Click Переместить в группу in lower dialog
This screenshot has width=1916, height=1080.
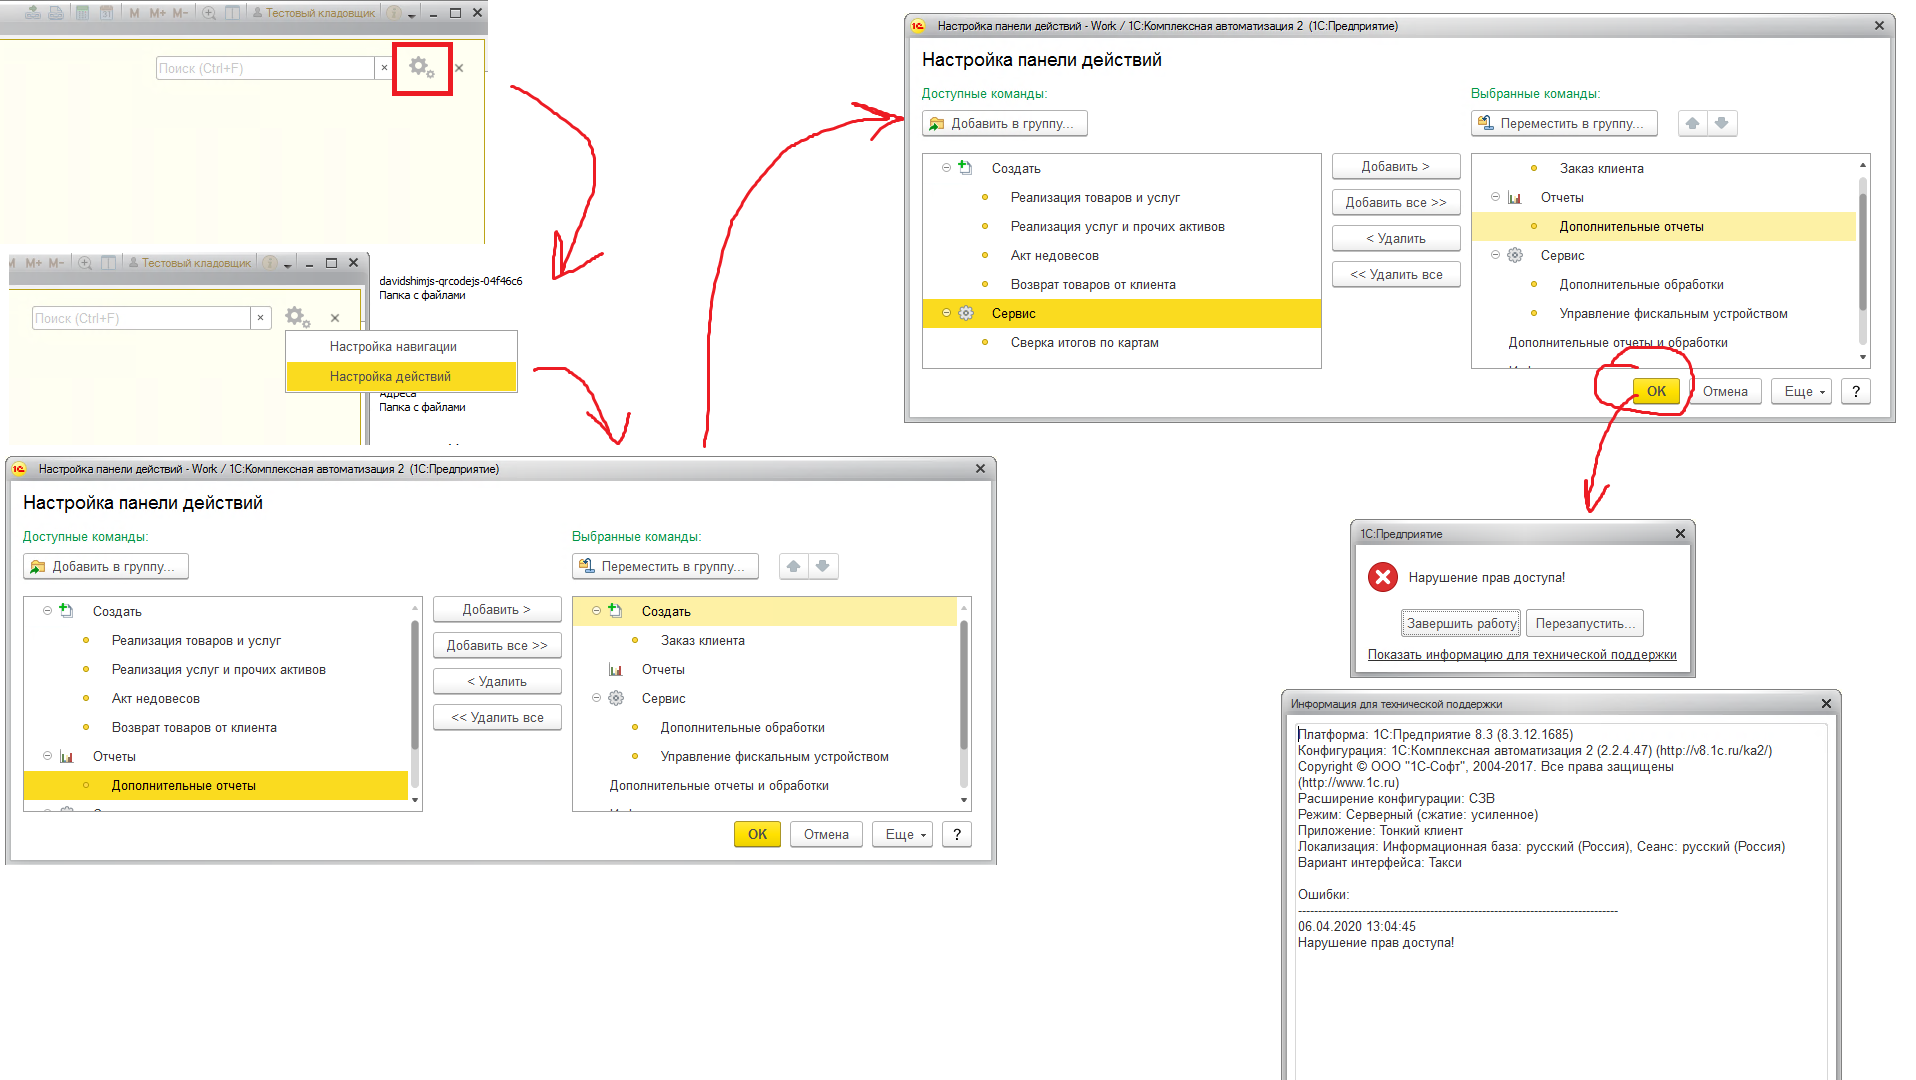tap(665, 566)
